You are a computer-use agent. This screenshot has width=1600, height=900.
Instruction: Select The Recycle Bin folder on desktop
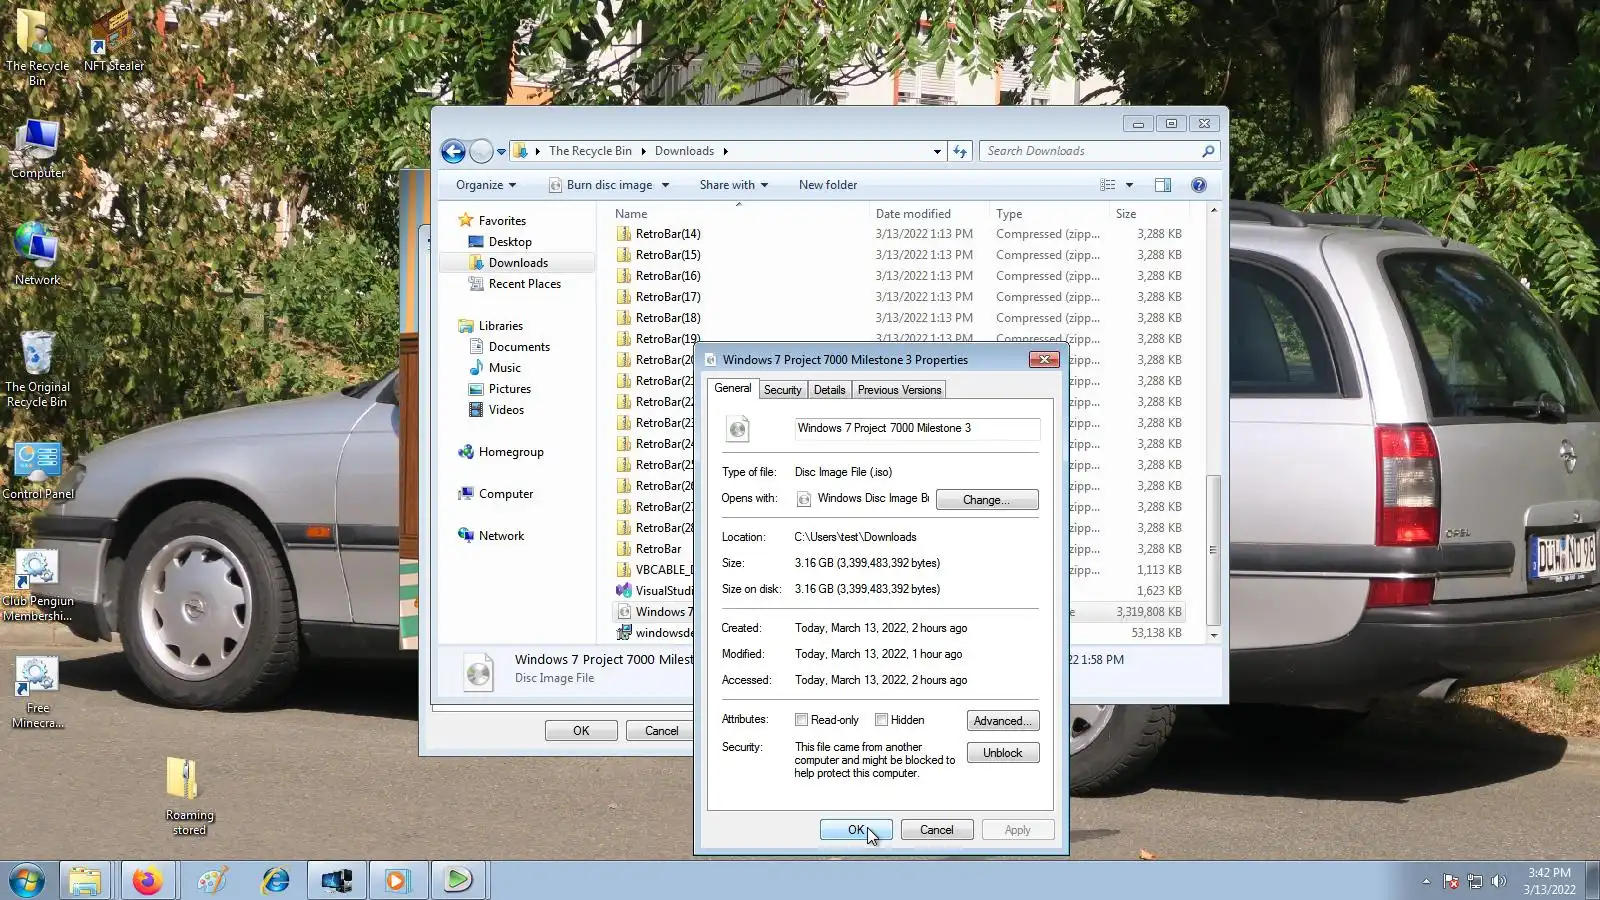pyautogui.click(x=37, y=46)
